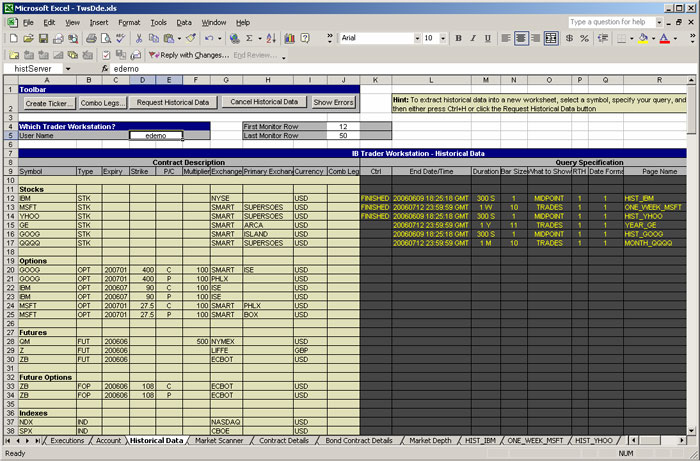Undo the last action
Screen dimensions: 700x461
pos(209,39)
